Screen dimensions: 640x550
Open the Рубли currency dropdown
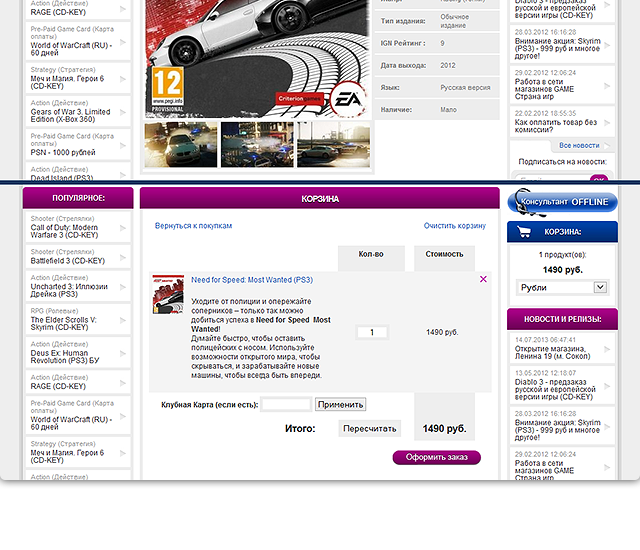coord(562,287)
